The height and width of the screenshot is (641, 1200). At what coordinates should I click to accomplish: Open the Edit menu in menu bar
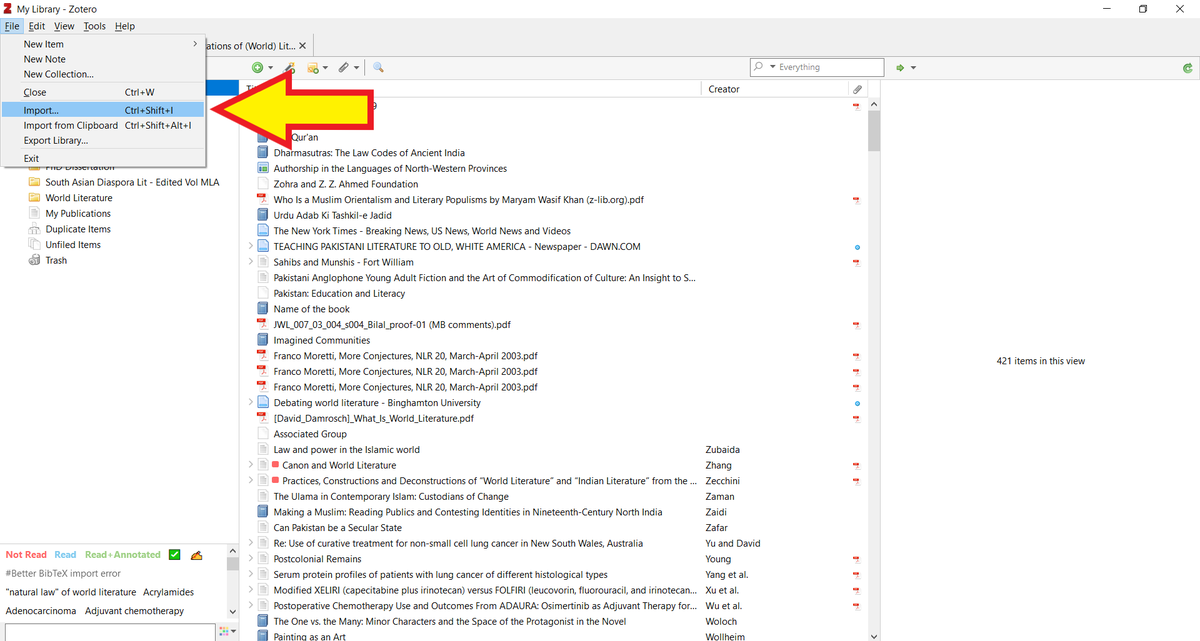[37, 26]
